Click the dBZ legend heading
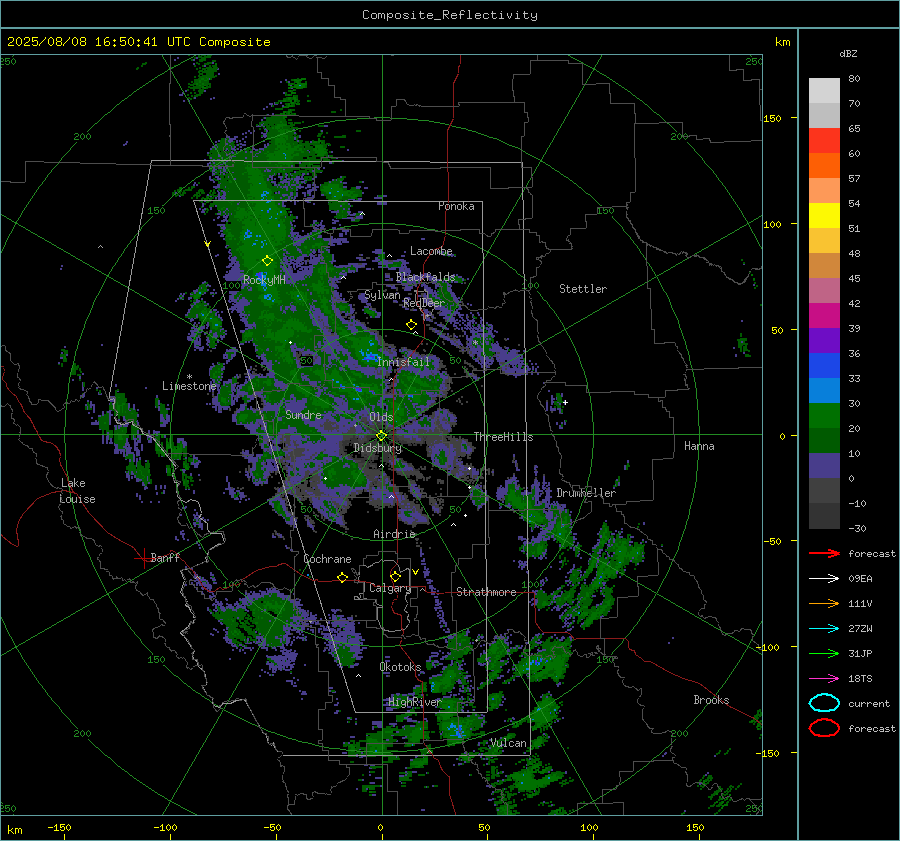The width and height of the screenshot is (900, 841). pyautogui.click(x=848, y=54)
